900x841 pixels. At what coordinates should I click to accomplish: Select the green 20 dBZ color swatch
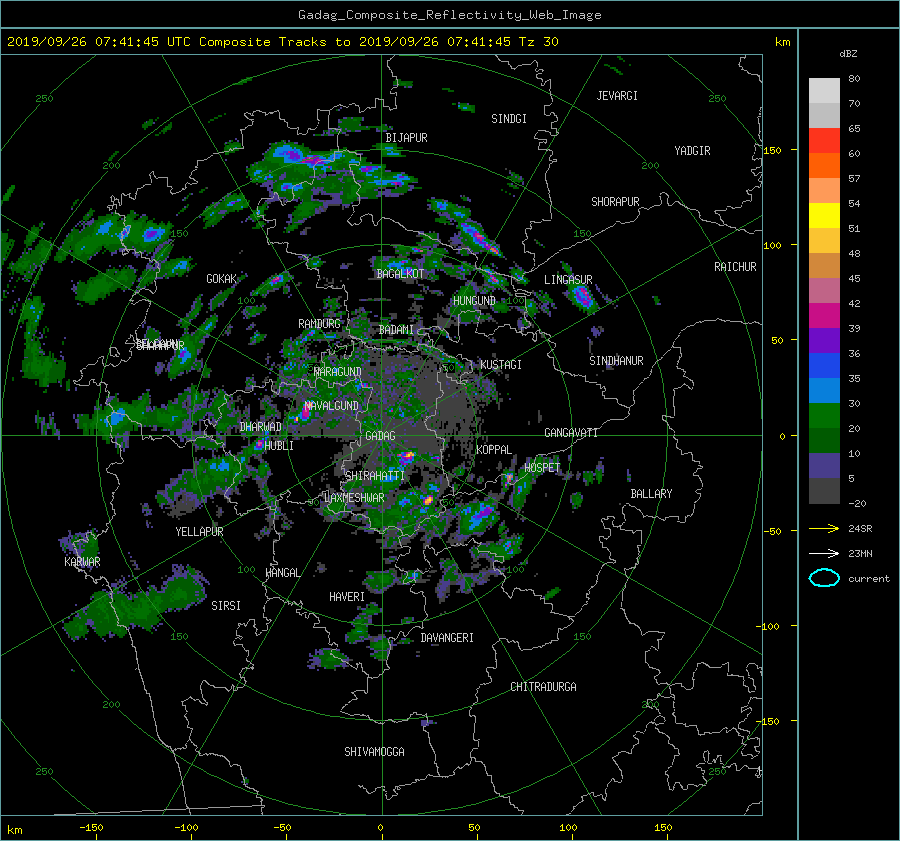[x=824, y=415]
